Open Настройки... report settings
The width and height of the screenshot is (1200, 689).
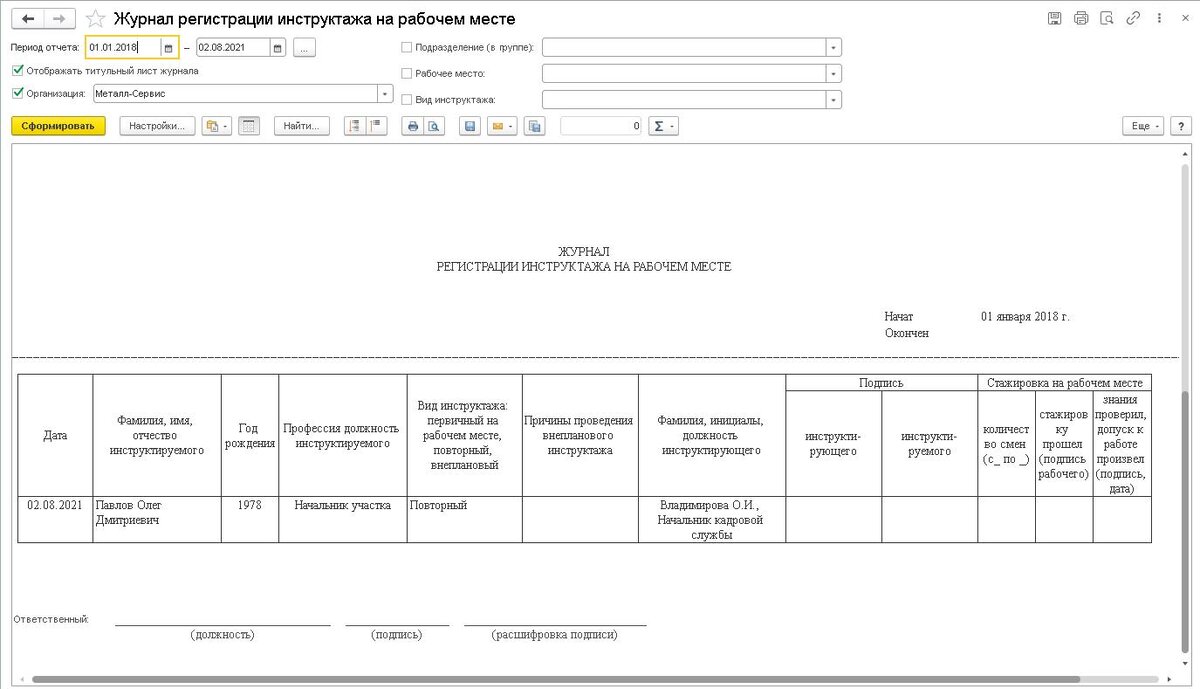(156, 126)
